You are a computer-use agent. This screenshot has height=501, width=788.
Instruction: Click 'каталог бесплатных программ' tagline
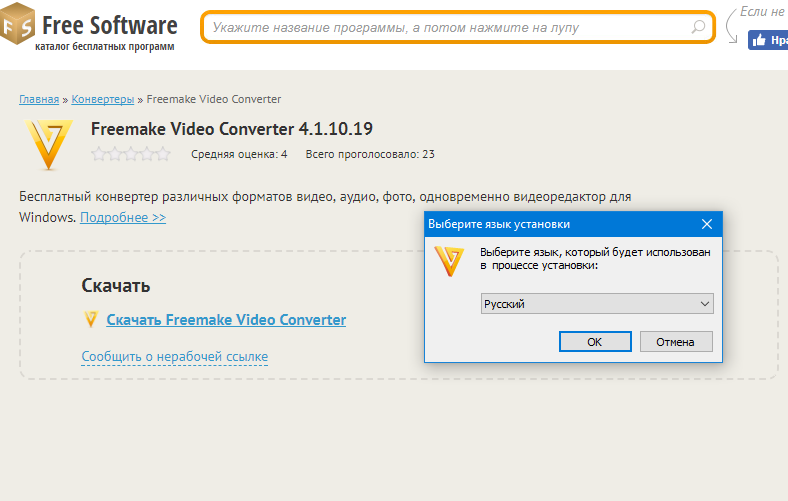pos(105,47)
